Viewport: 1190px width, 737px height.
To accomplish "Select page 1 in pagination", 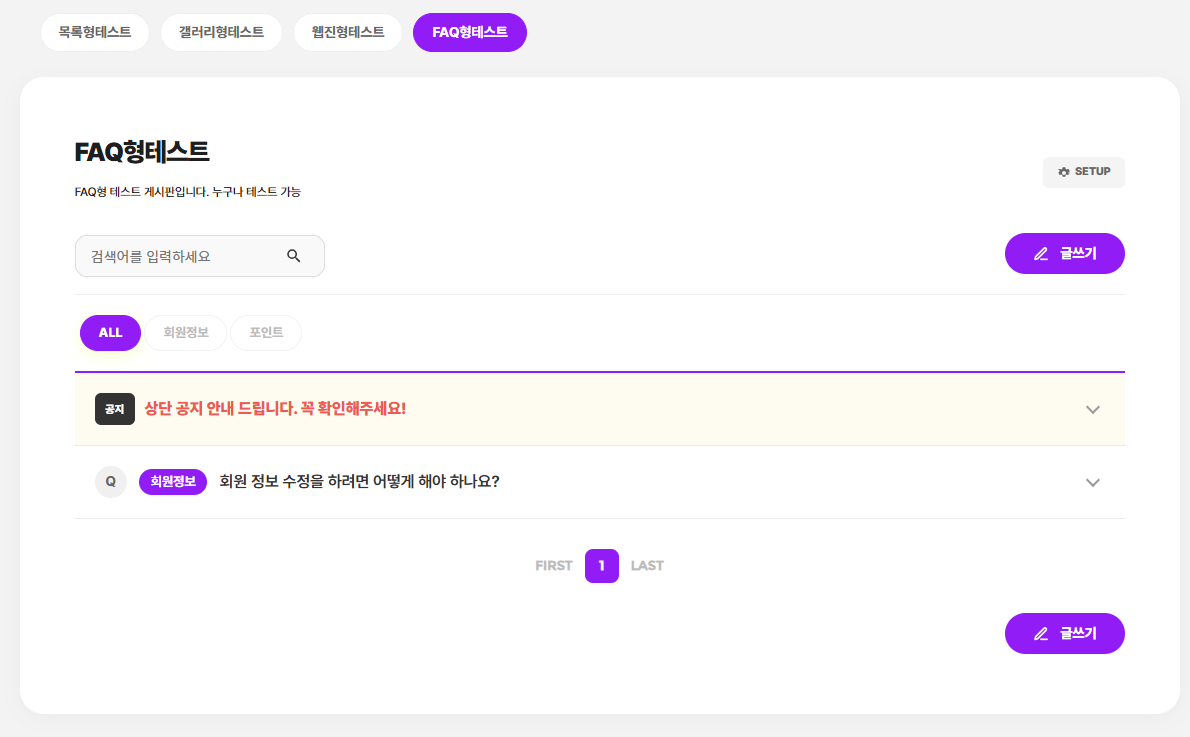I will (x=602, y=566).
